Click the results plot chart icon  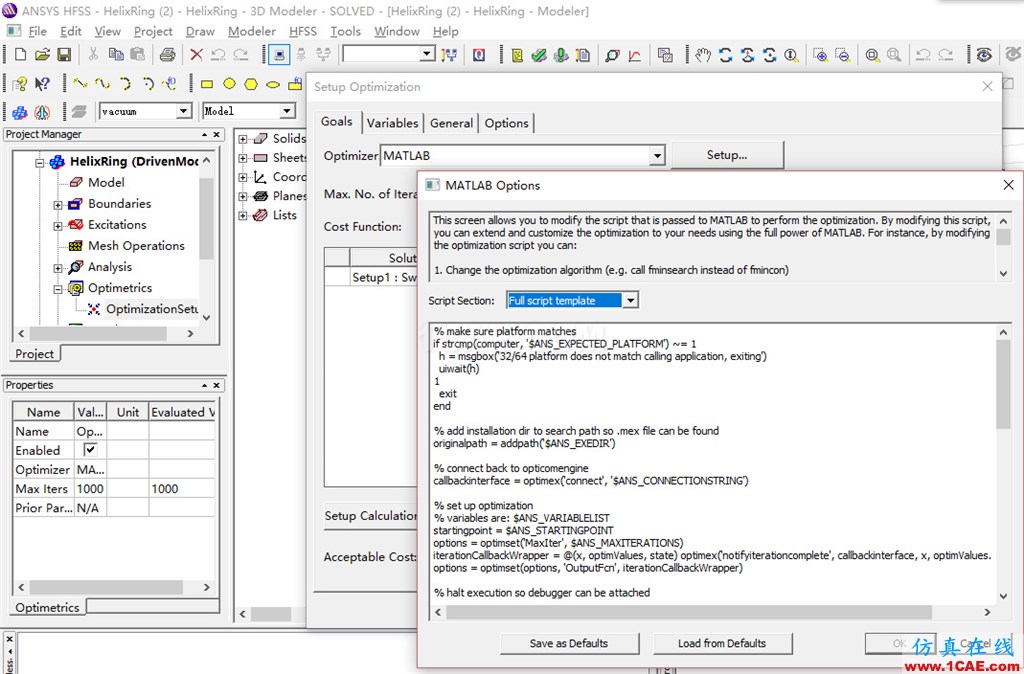(x=634, y=56)
